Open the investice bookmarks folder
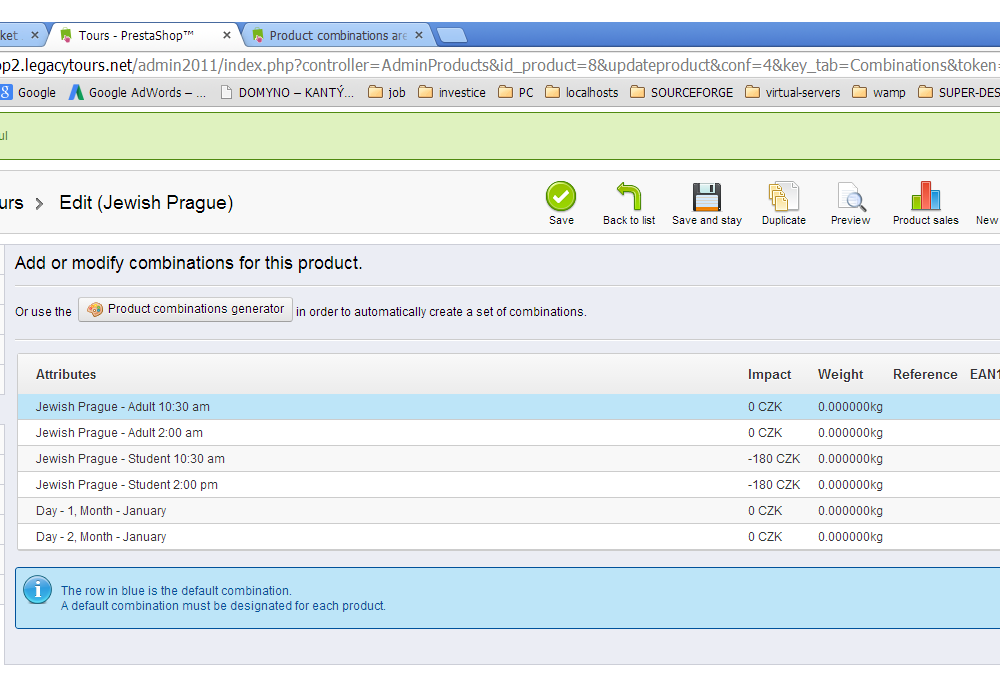Image resolution: width=1000 pixels, height=700 pixels. coord(452,92)
